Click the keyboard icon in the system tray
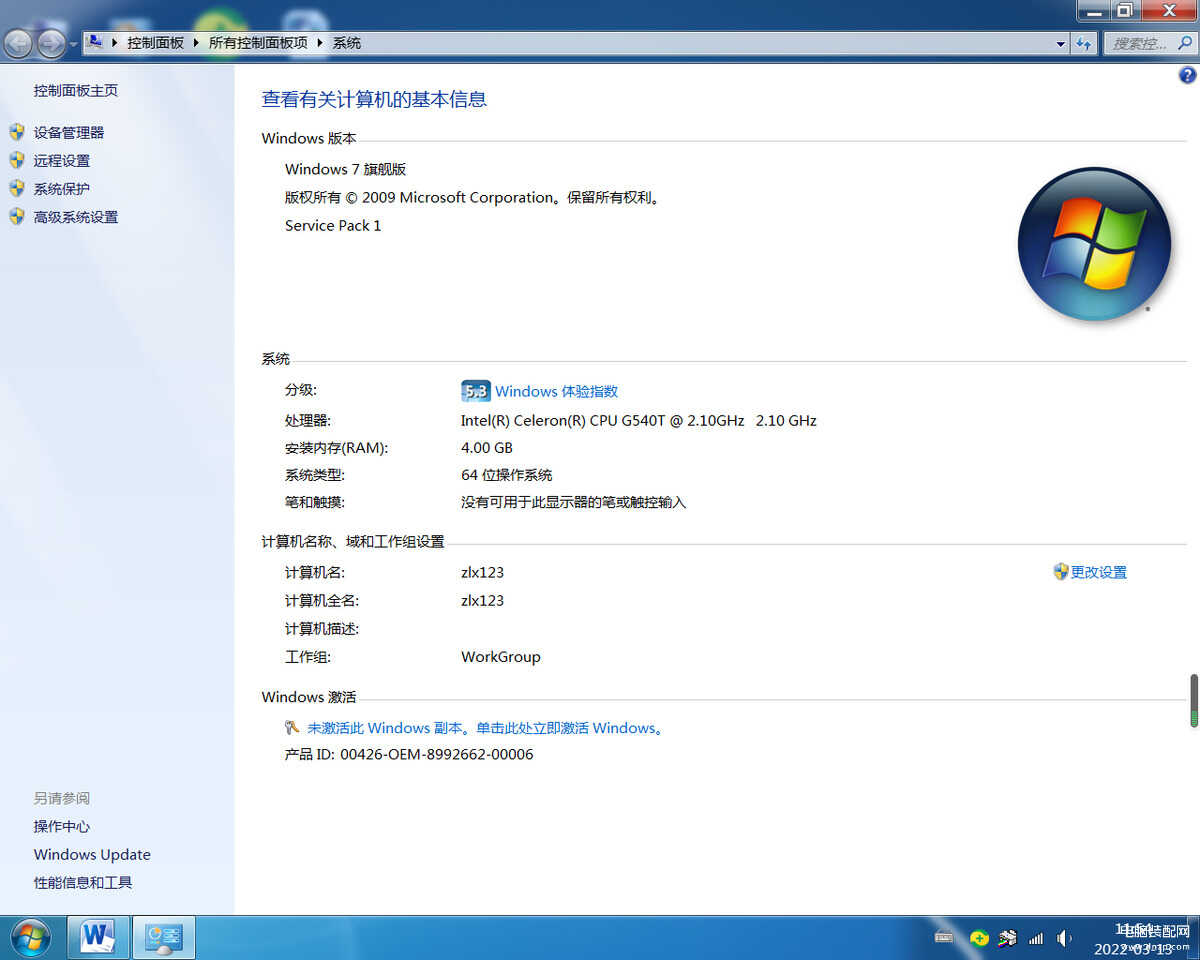Screen dimensions: 1200x960 click(944, 938)
